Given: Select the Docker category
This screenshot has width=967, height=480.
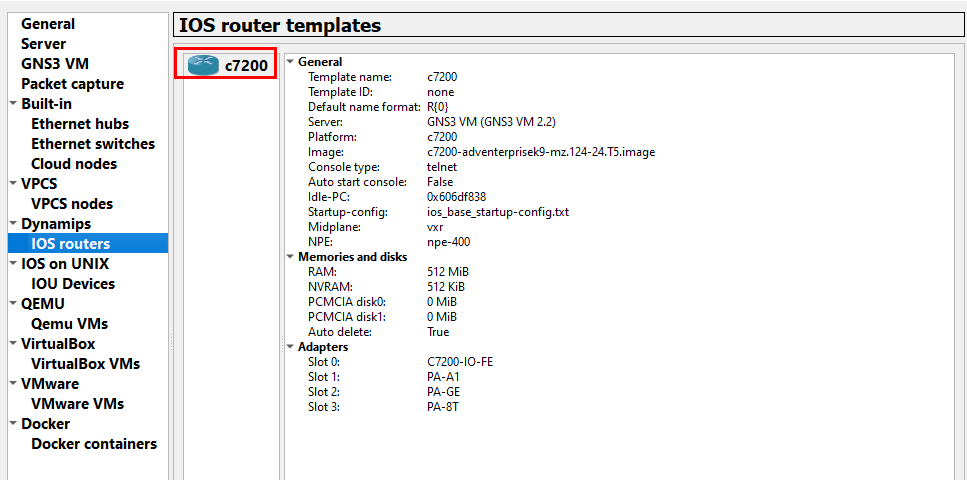Looking at the screenshot, I should [x=45, y=424].
